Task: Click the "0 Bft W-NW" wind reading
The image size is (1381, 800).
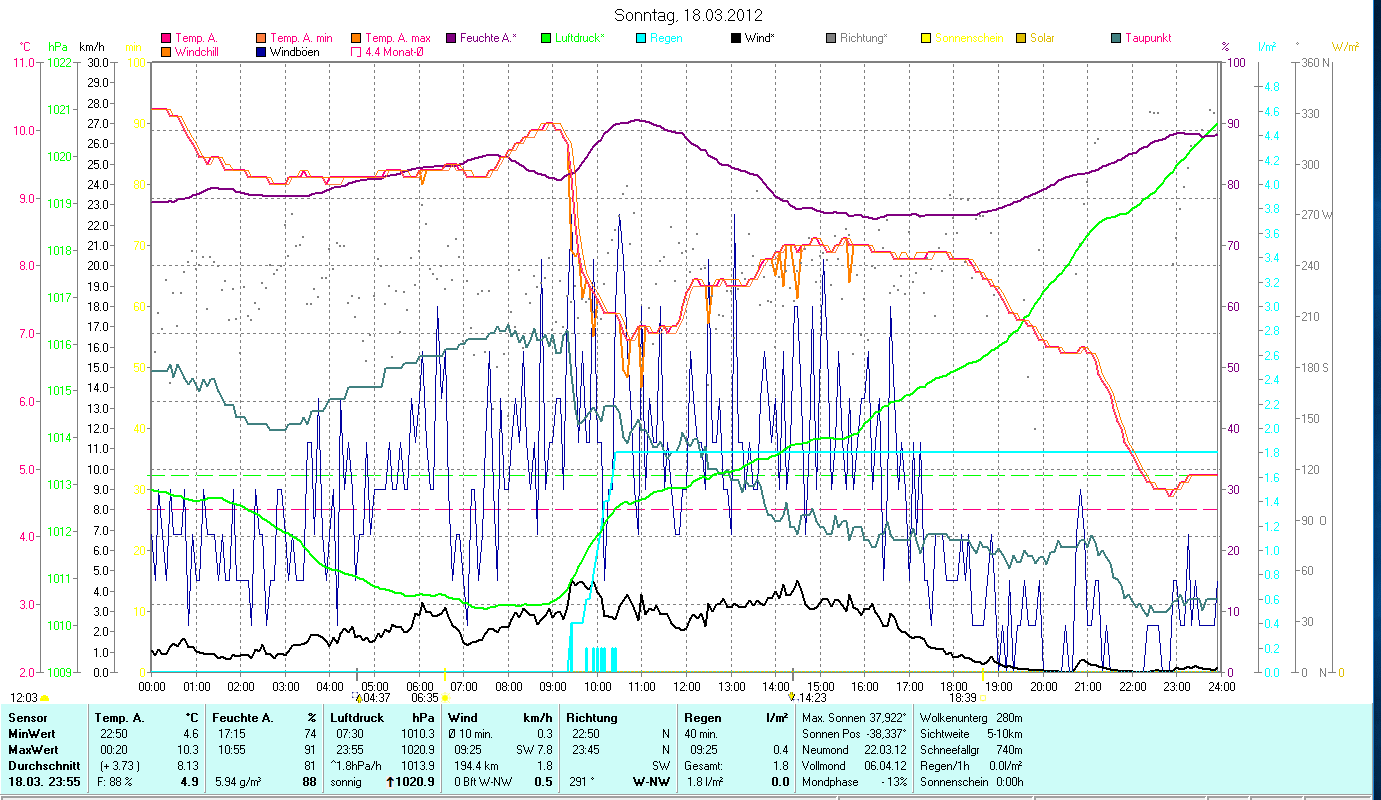Action: tap(482, 782)
